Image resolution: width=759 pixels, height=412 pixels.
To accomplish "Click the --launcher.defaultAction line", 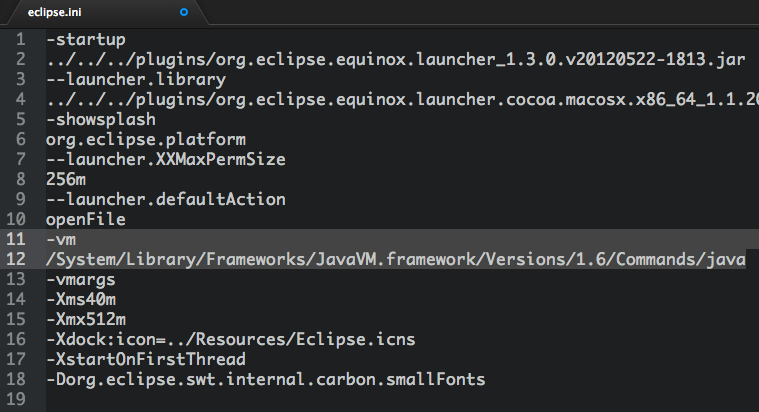I will point(166,199).
